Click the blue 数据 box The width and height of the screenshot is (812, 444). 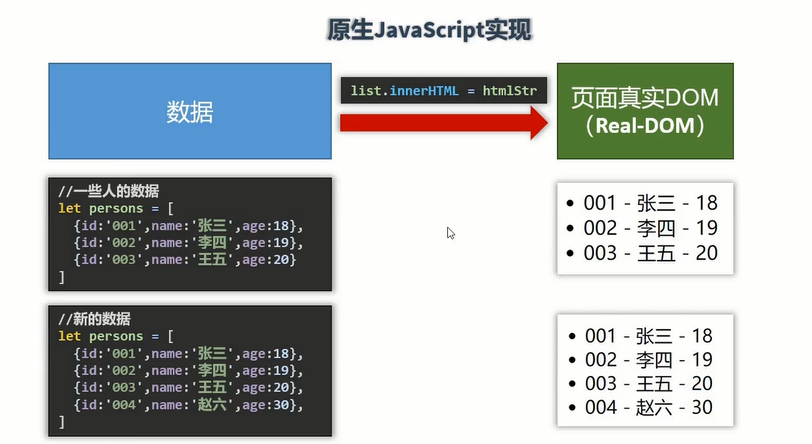pos(190,111)
